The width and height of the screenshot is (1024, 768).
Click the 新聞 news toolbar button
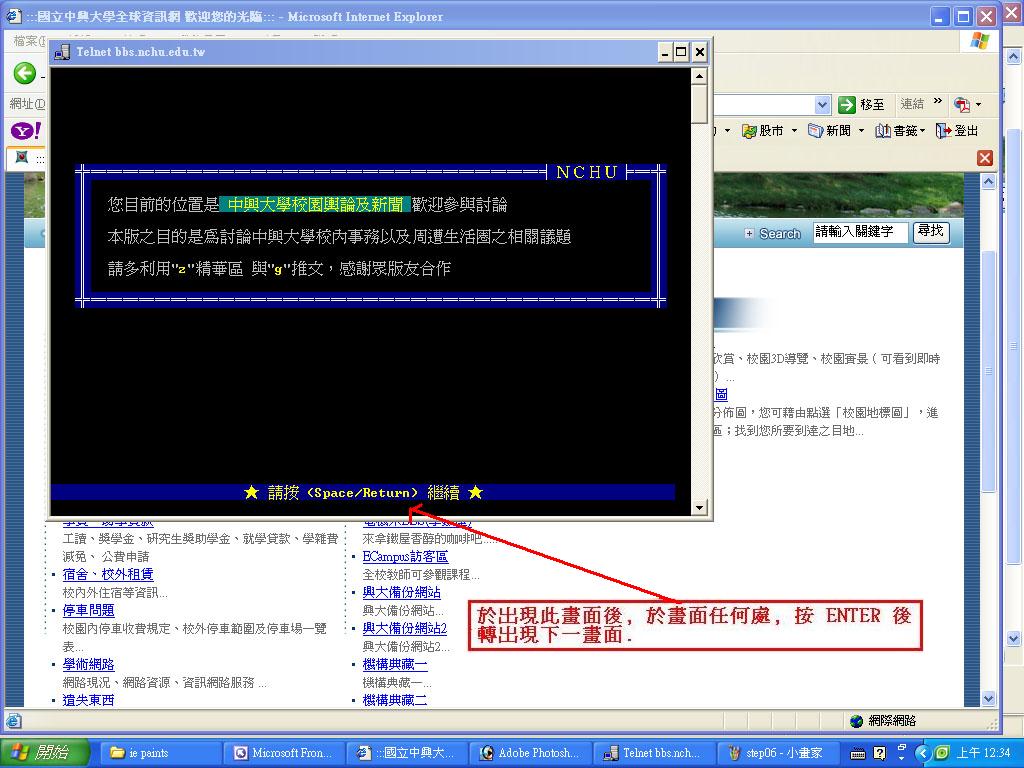[x=829, y=131]
